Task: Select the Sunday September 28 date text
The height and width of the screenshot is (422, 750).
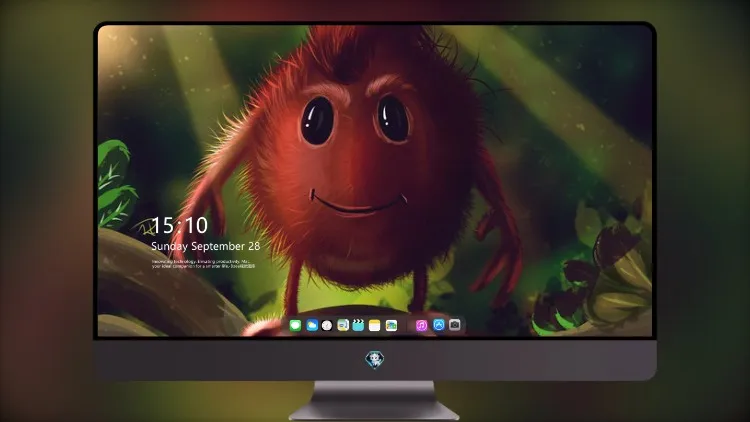Action: 206,246
